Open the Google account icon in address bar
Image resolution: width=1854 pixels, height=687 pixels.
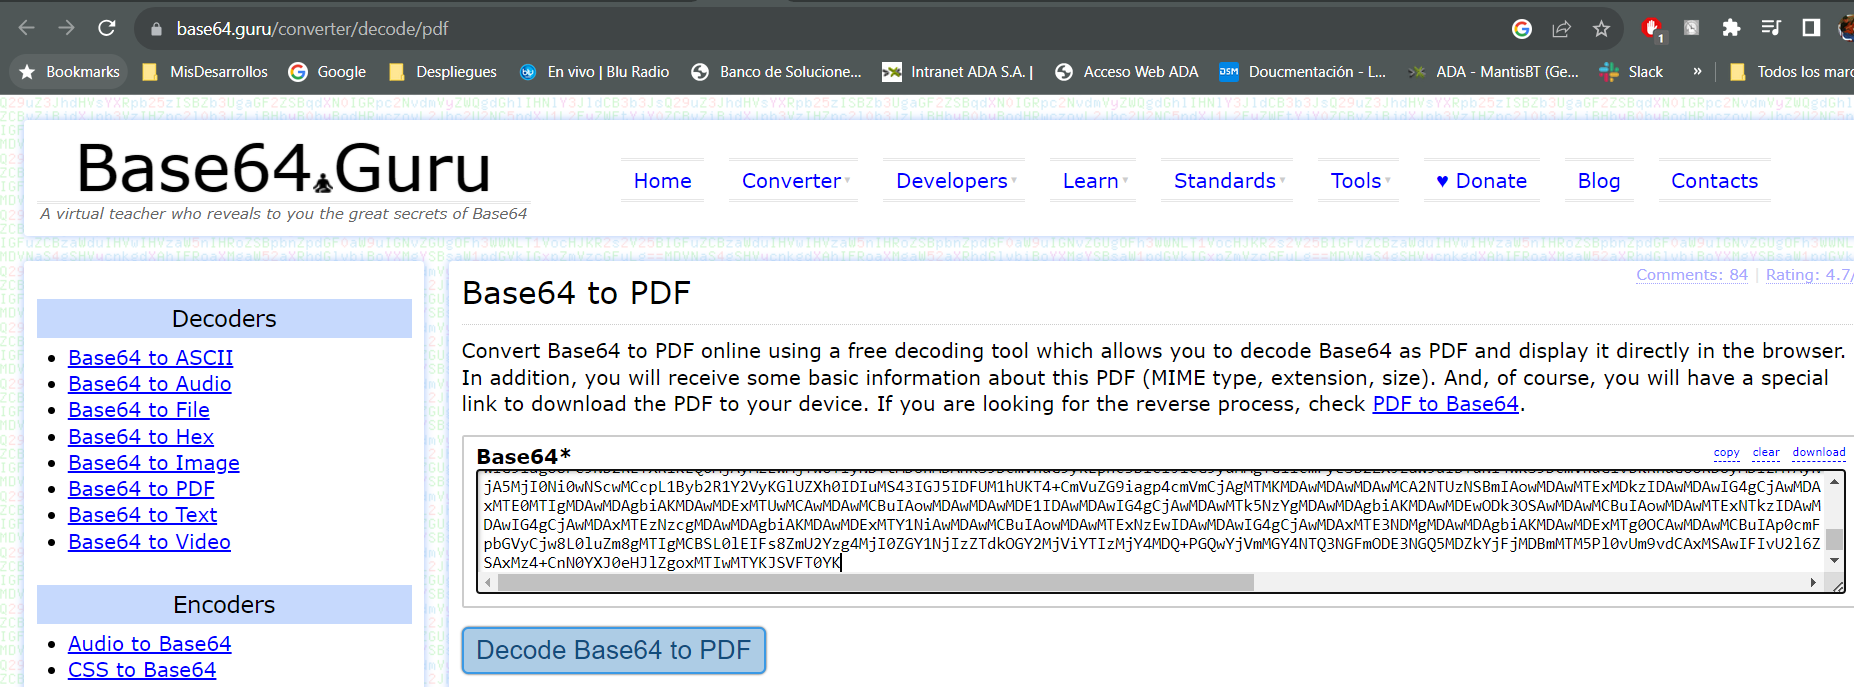pyautogui.click(x=1522, y=28)
